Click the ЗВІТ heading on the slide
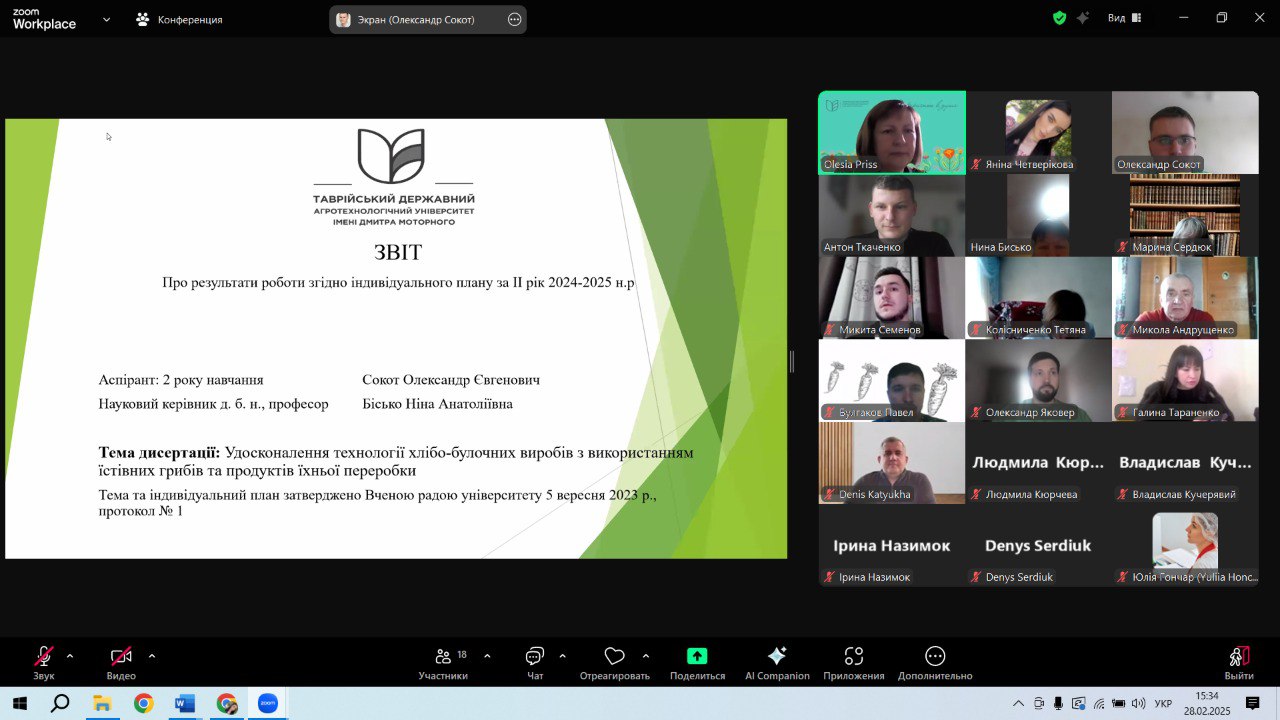1280x720 pixels. [398, 253]
